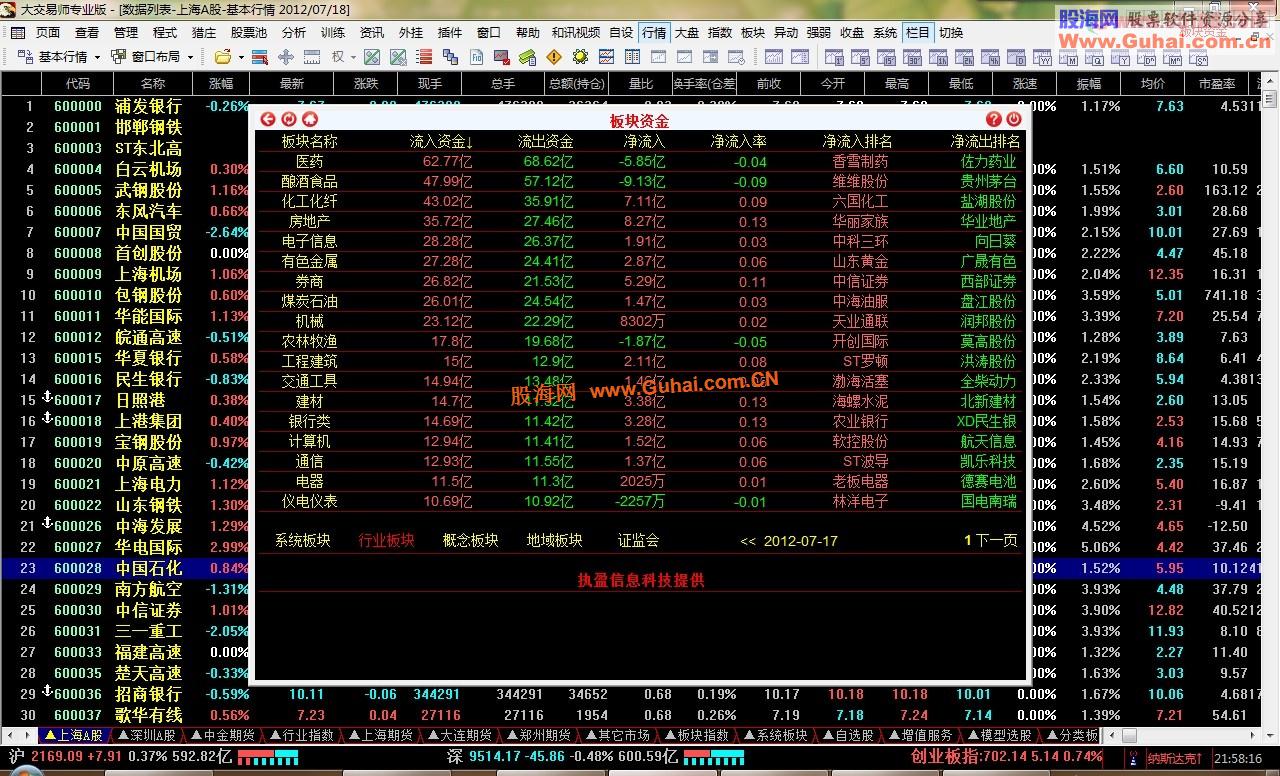Screen dimensions: 1280x776
Task: Click 香雪制药 in 净流入排名 column
Action: click(860, 161)
